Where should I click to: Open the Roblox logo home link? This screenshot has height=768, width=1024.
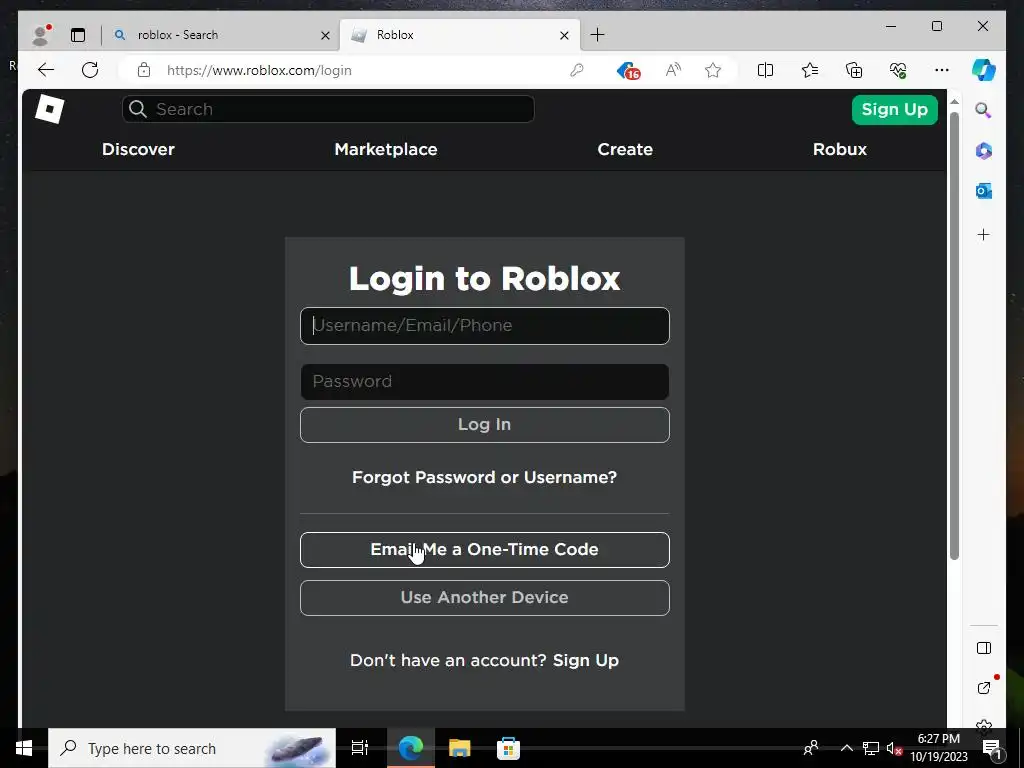[x=50, y=109]
